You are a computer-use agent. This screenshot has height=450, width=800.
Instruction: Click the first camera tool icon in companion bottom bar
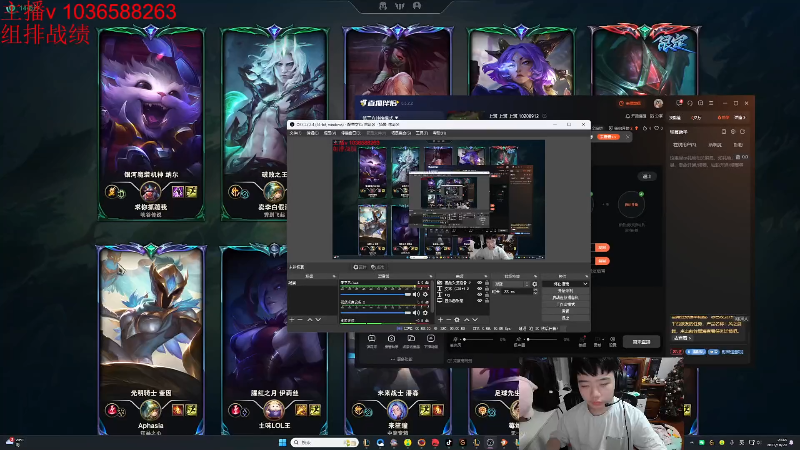click(372, 338)
